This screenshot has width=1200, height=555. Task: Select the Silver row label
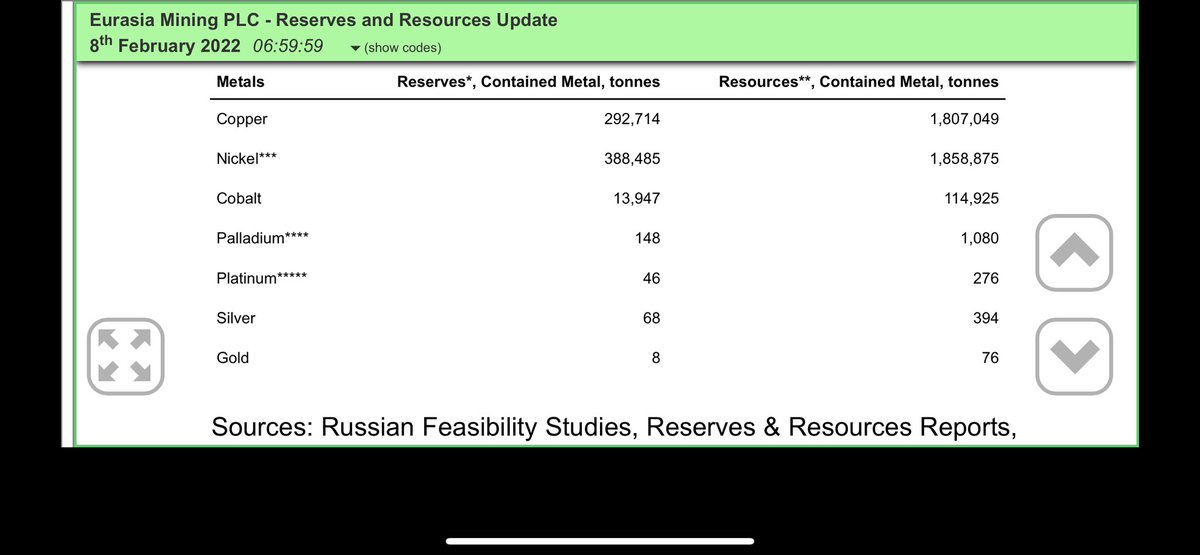[x=236, y=318]
